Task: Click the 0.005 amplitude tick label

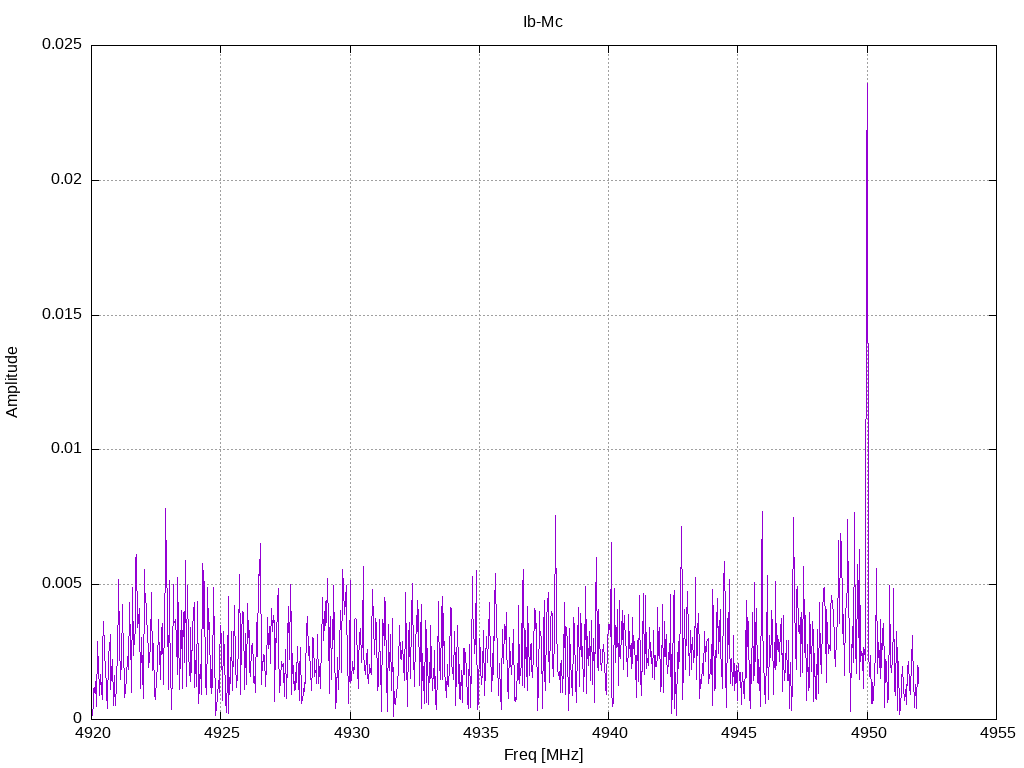Action: click(61, 584)
